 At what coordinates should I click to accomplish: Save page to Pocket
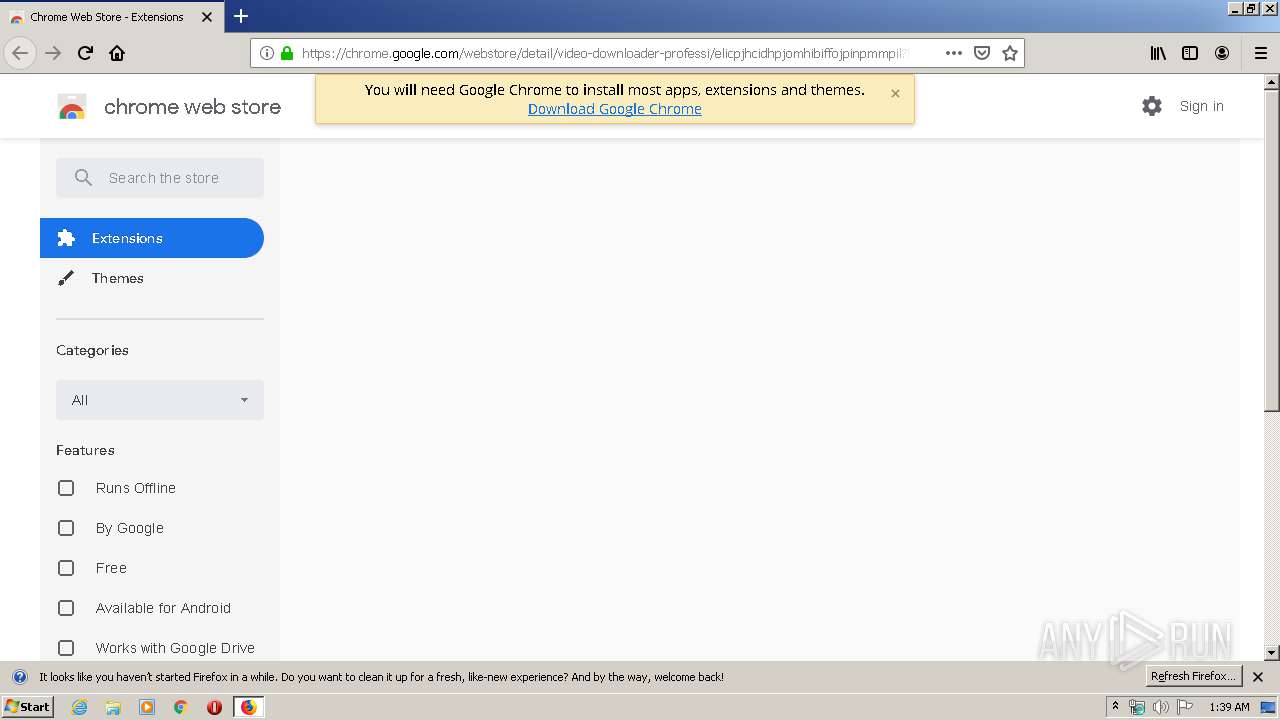click(982, 53)
